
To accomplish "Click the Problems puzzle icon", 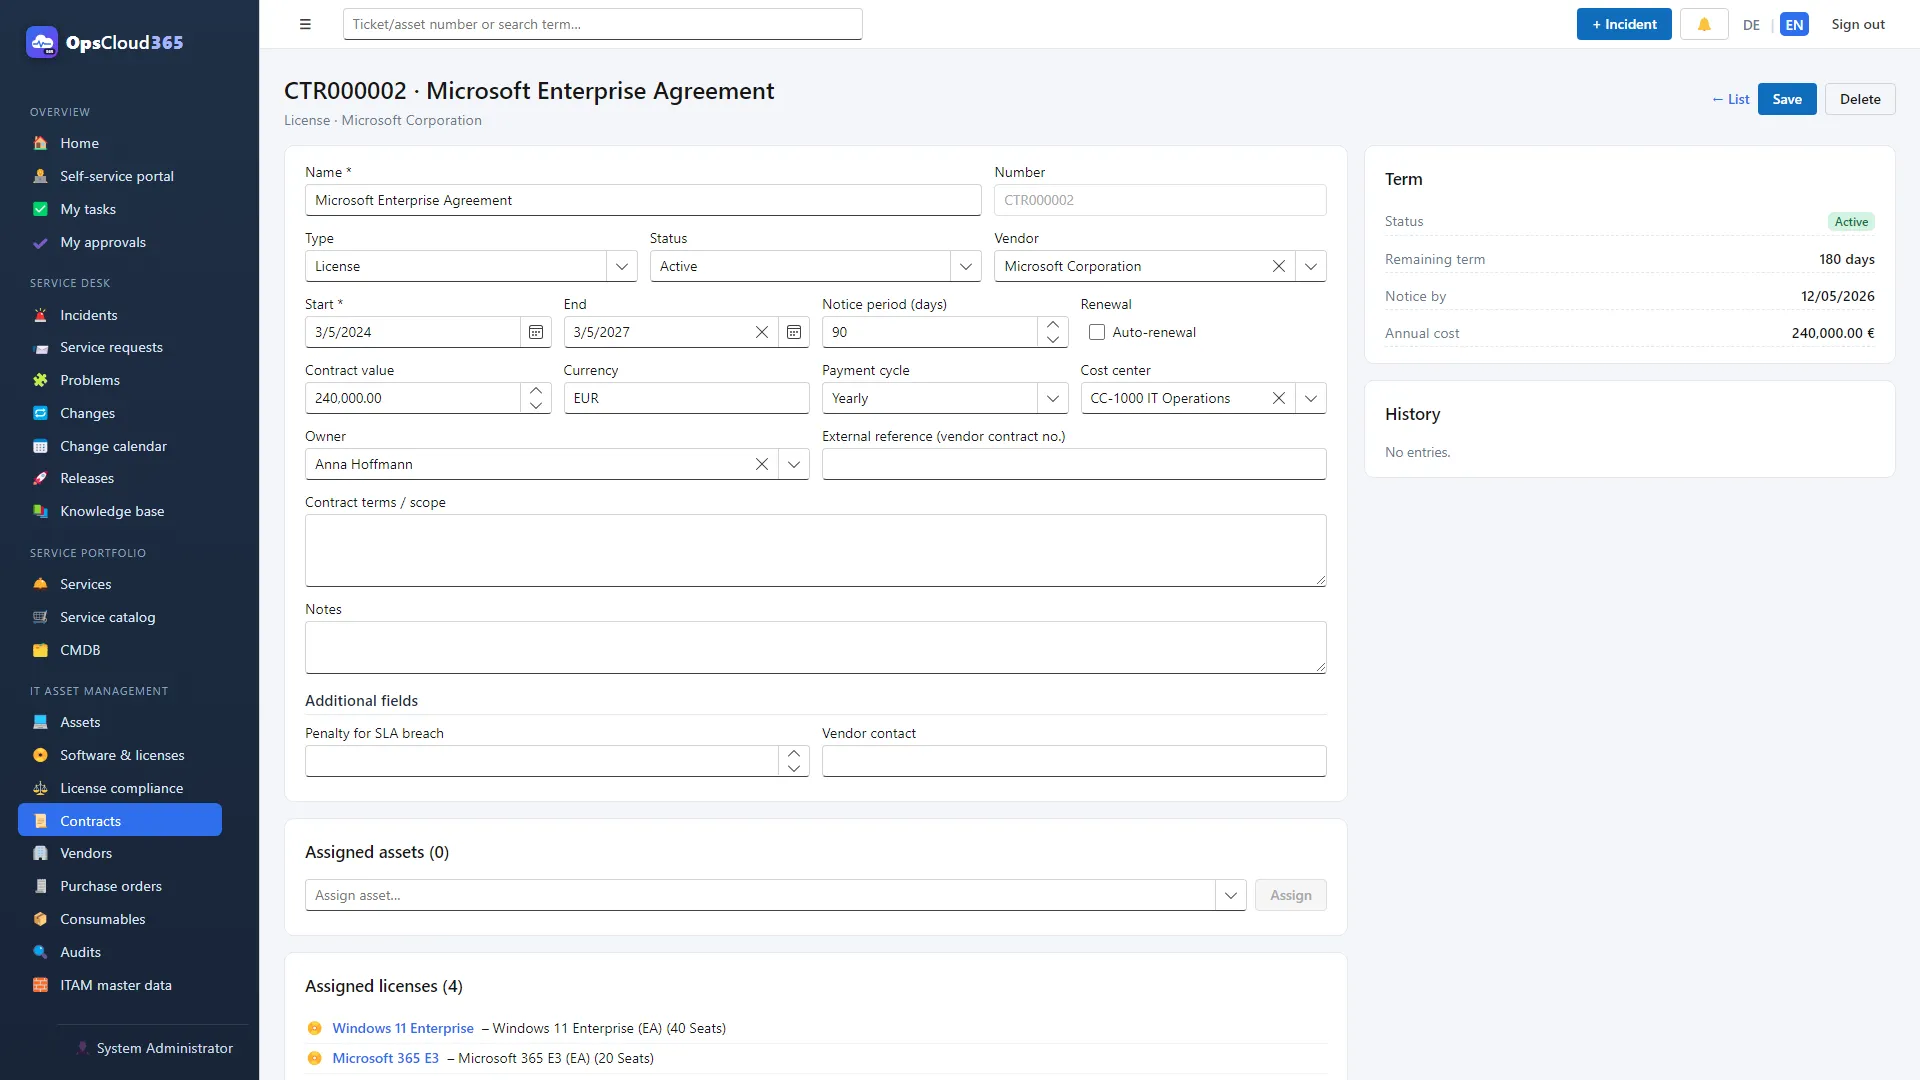I will point(40,380).
